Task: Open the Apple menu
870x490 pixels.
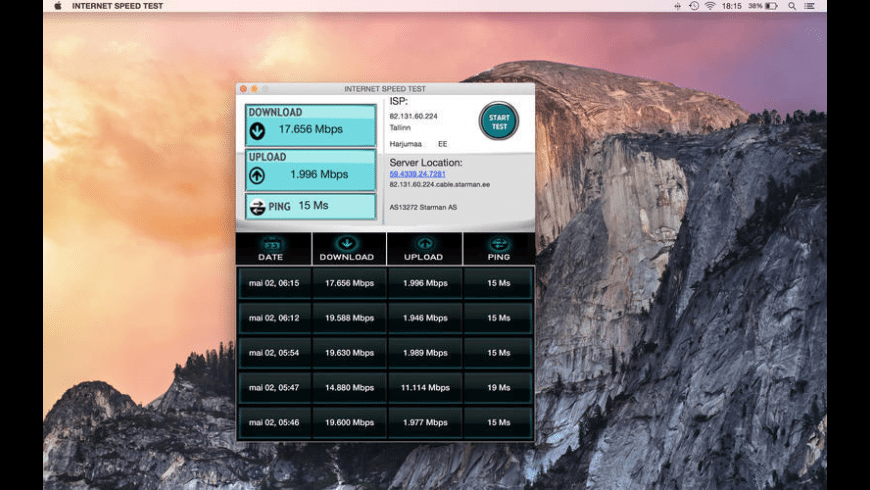Action: pyautogui.click(x=58, y=6)
